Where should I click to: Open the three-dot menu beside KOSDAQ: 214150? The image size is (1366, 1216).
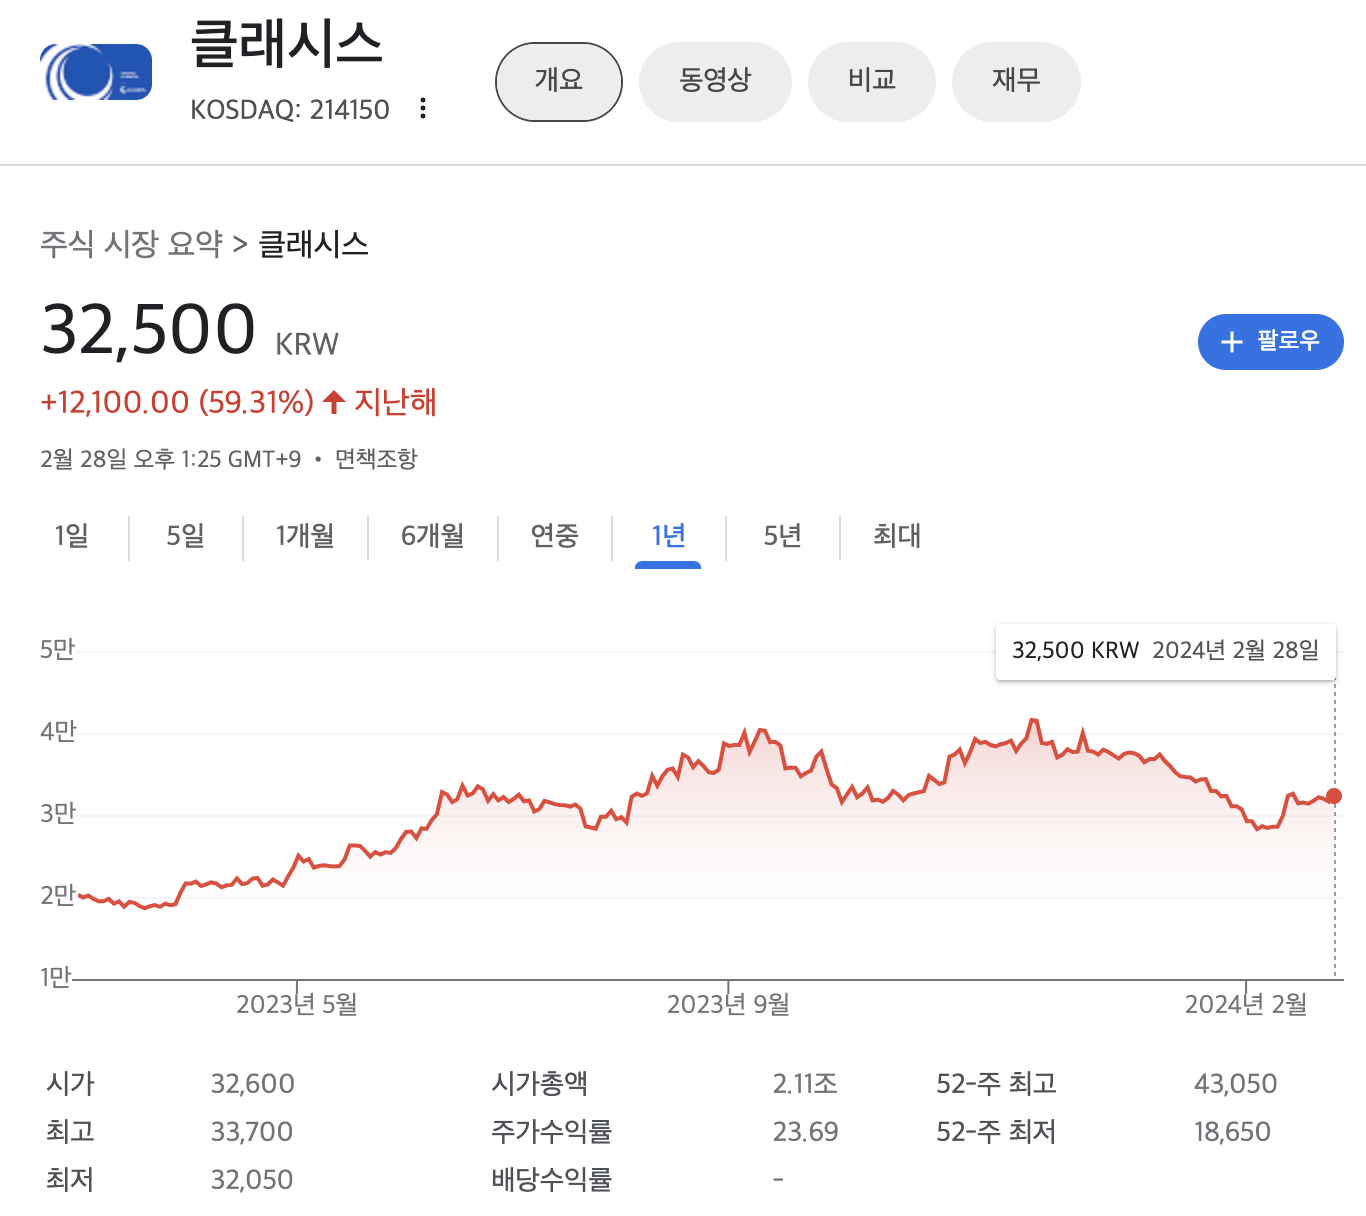point(423,108)
